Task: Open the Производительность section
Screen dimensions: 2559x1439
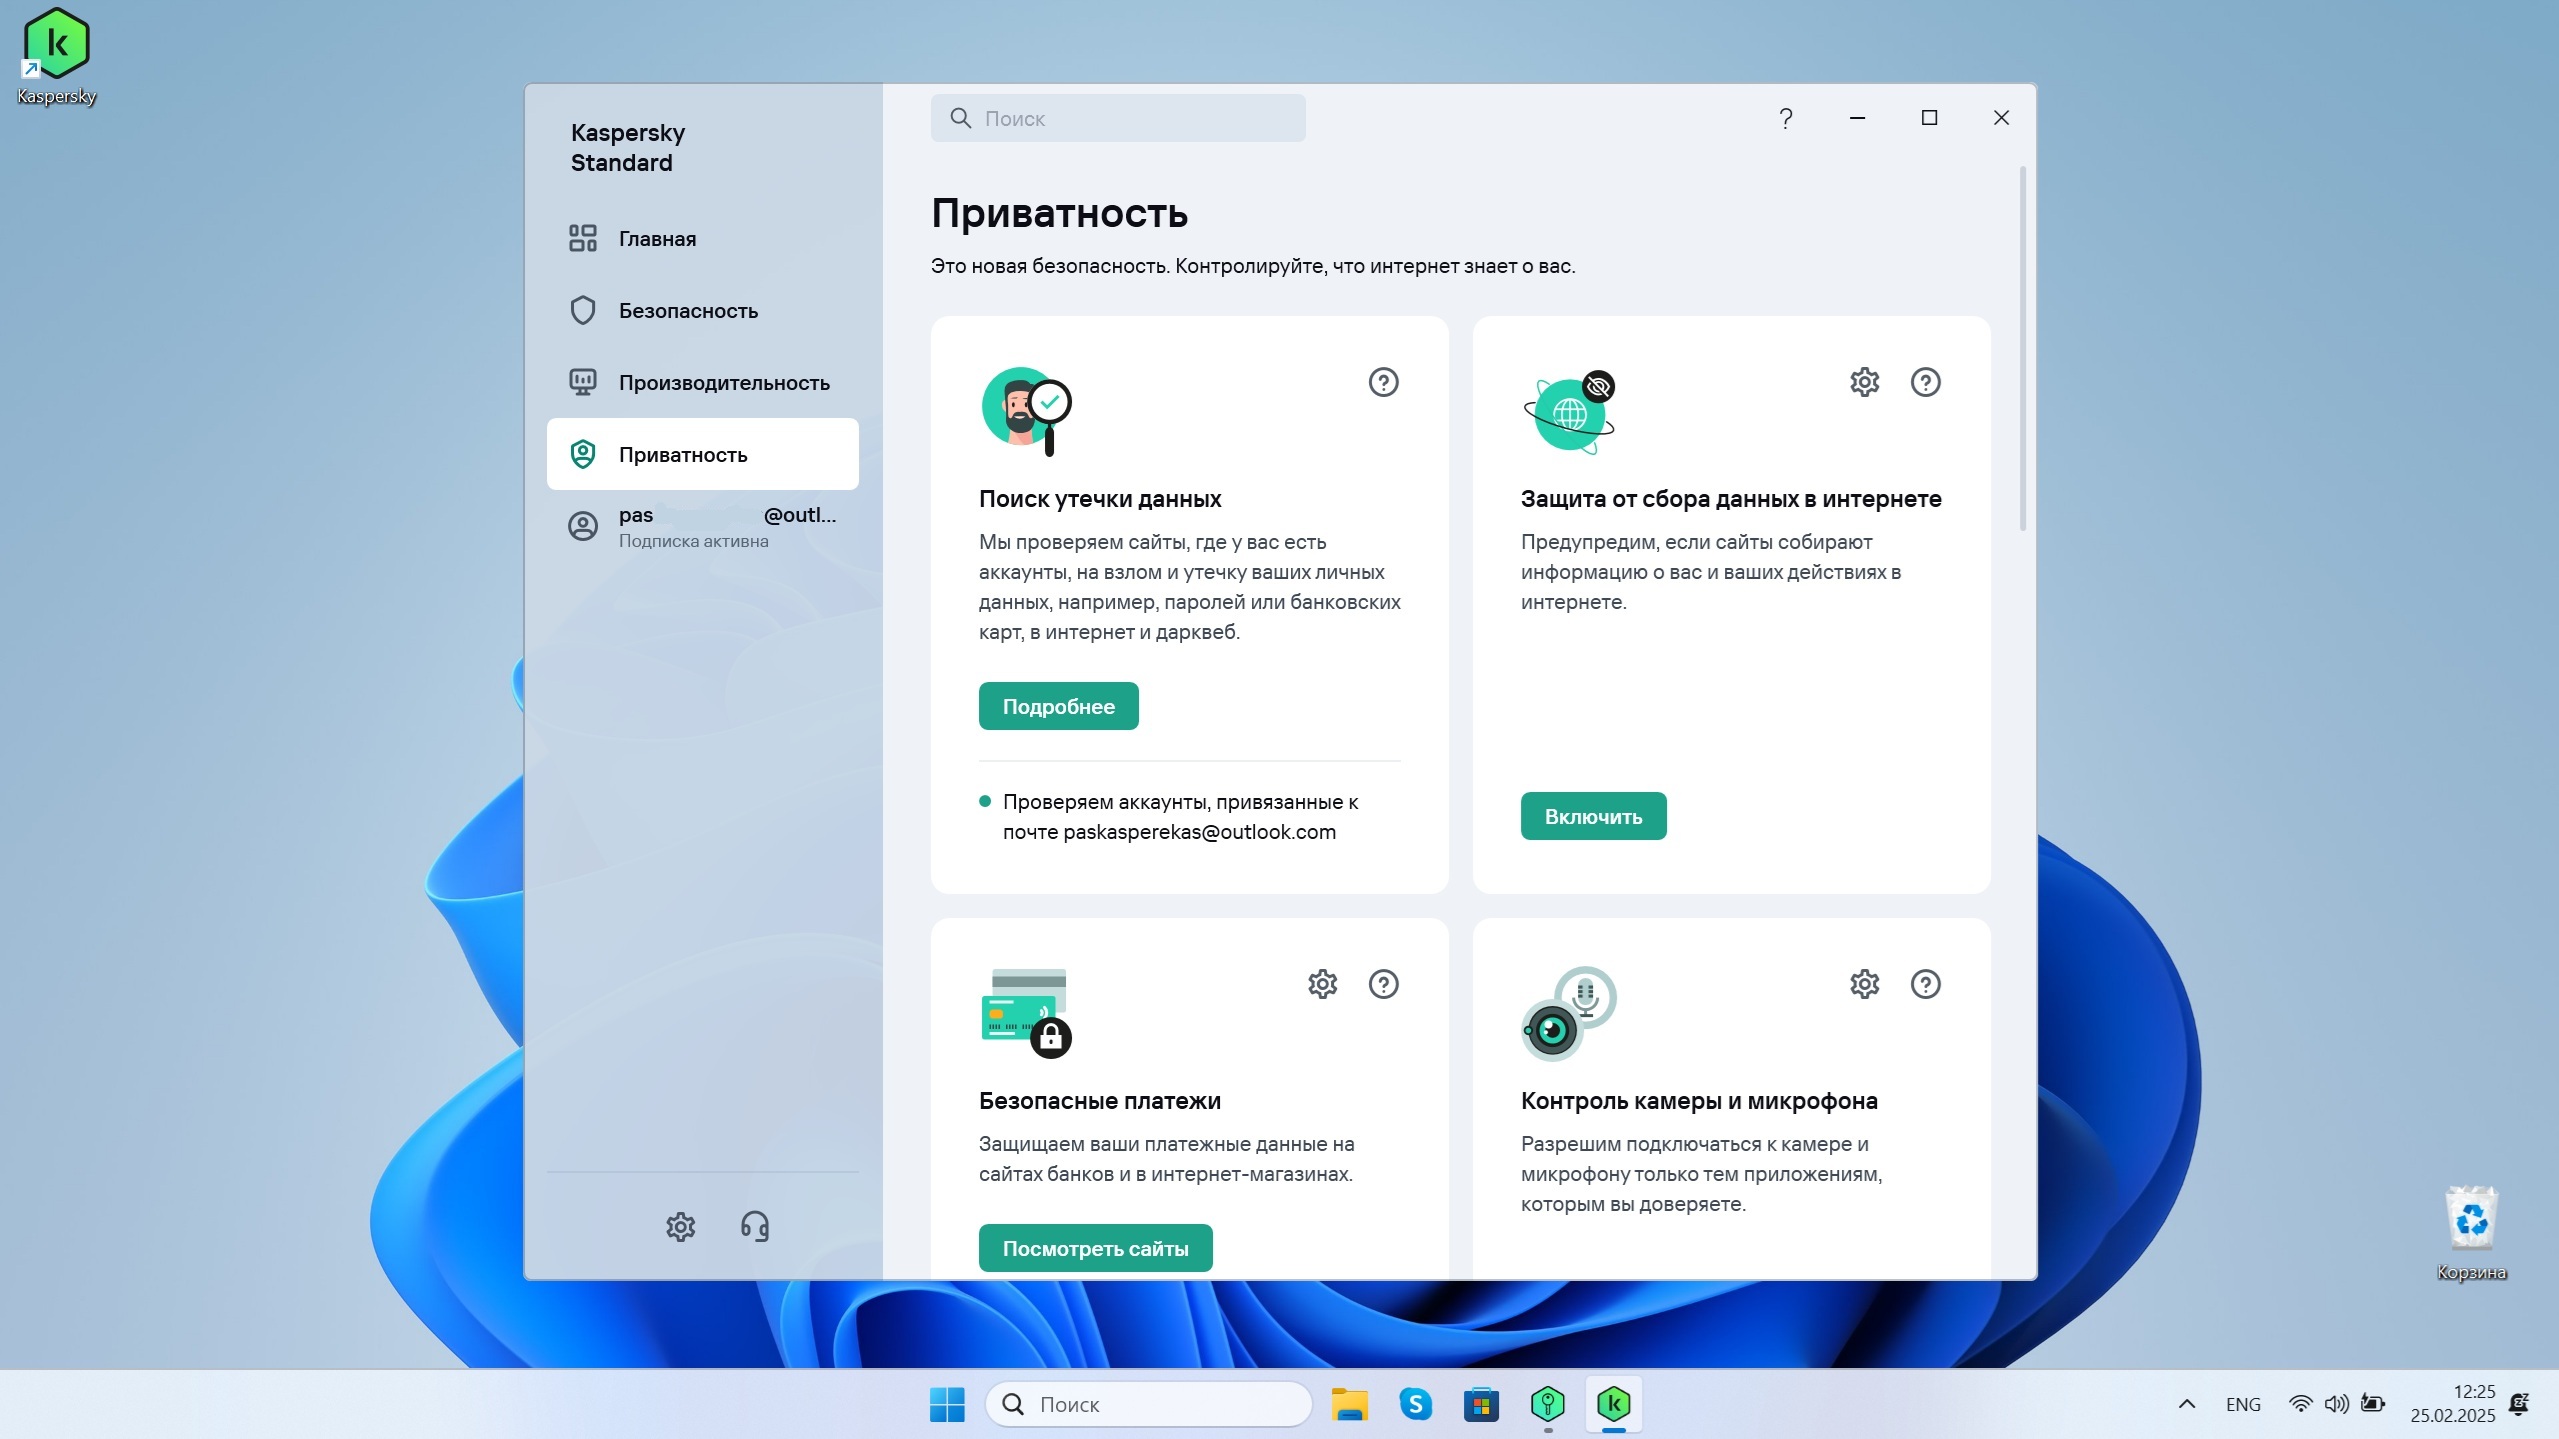Action: [x=723, y=382]
